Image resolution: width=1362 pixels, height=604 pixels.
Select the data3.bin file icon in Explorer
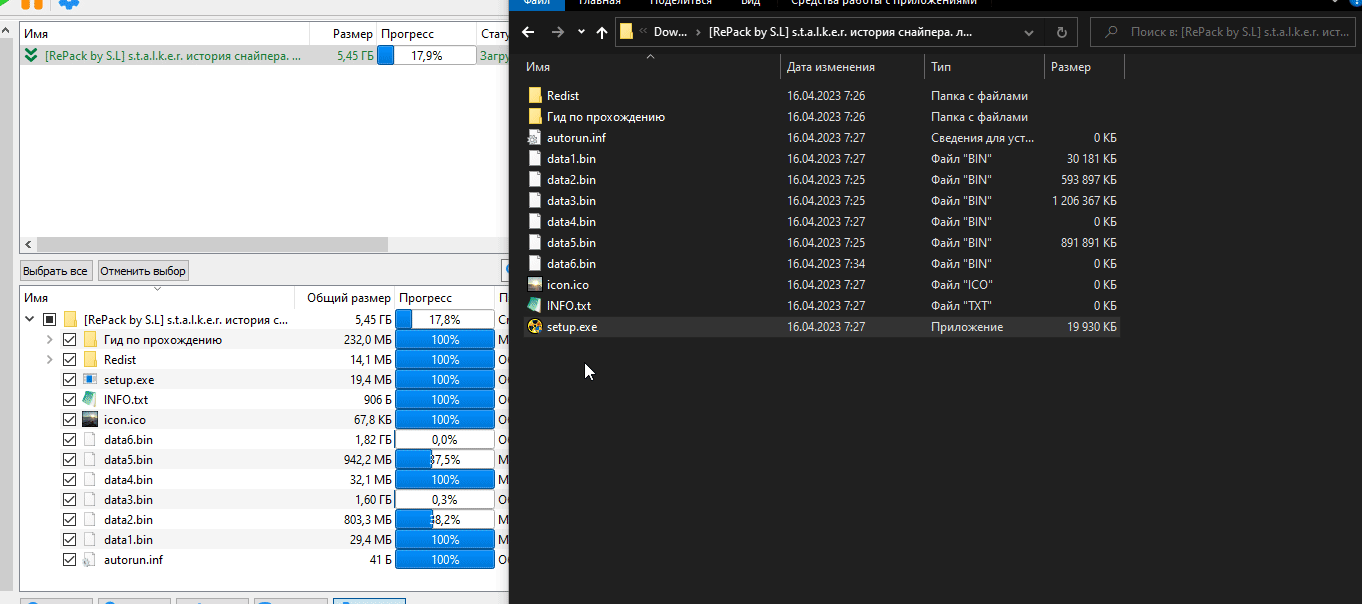click(x=535, y=201)
